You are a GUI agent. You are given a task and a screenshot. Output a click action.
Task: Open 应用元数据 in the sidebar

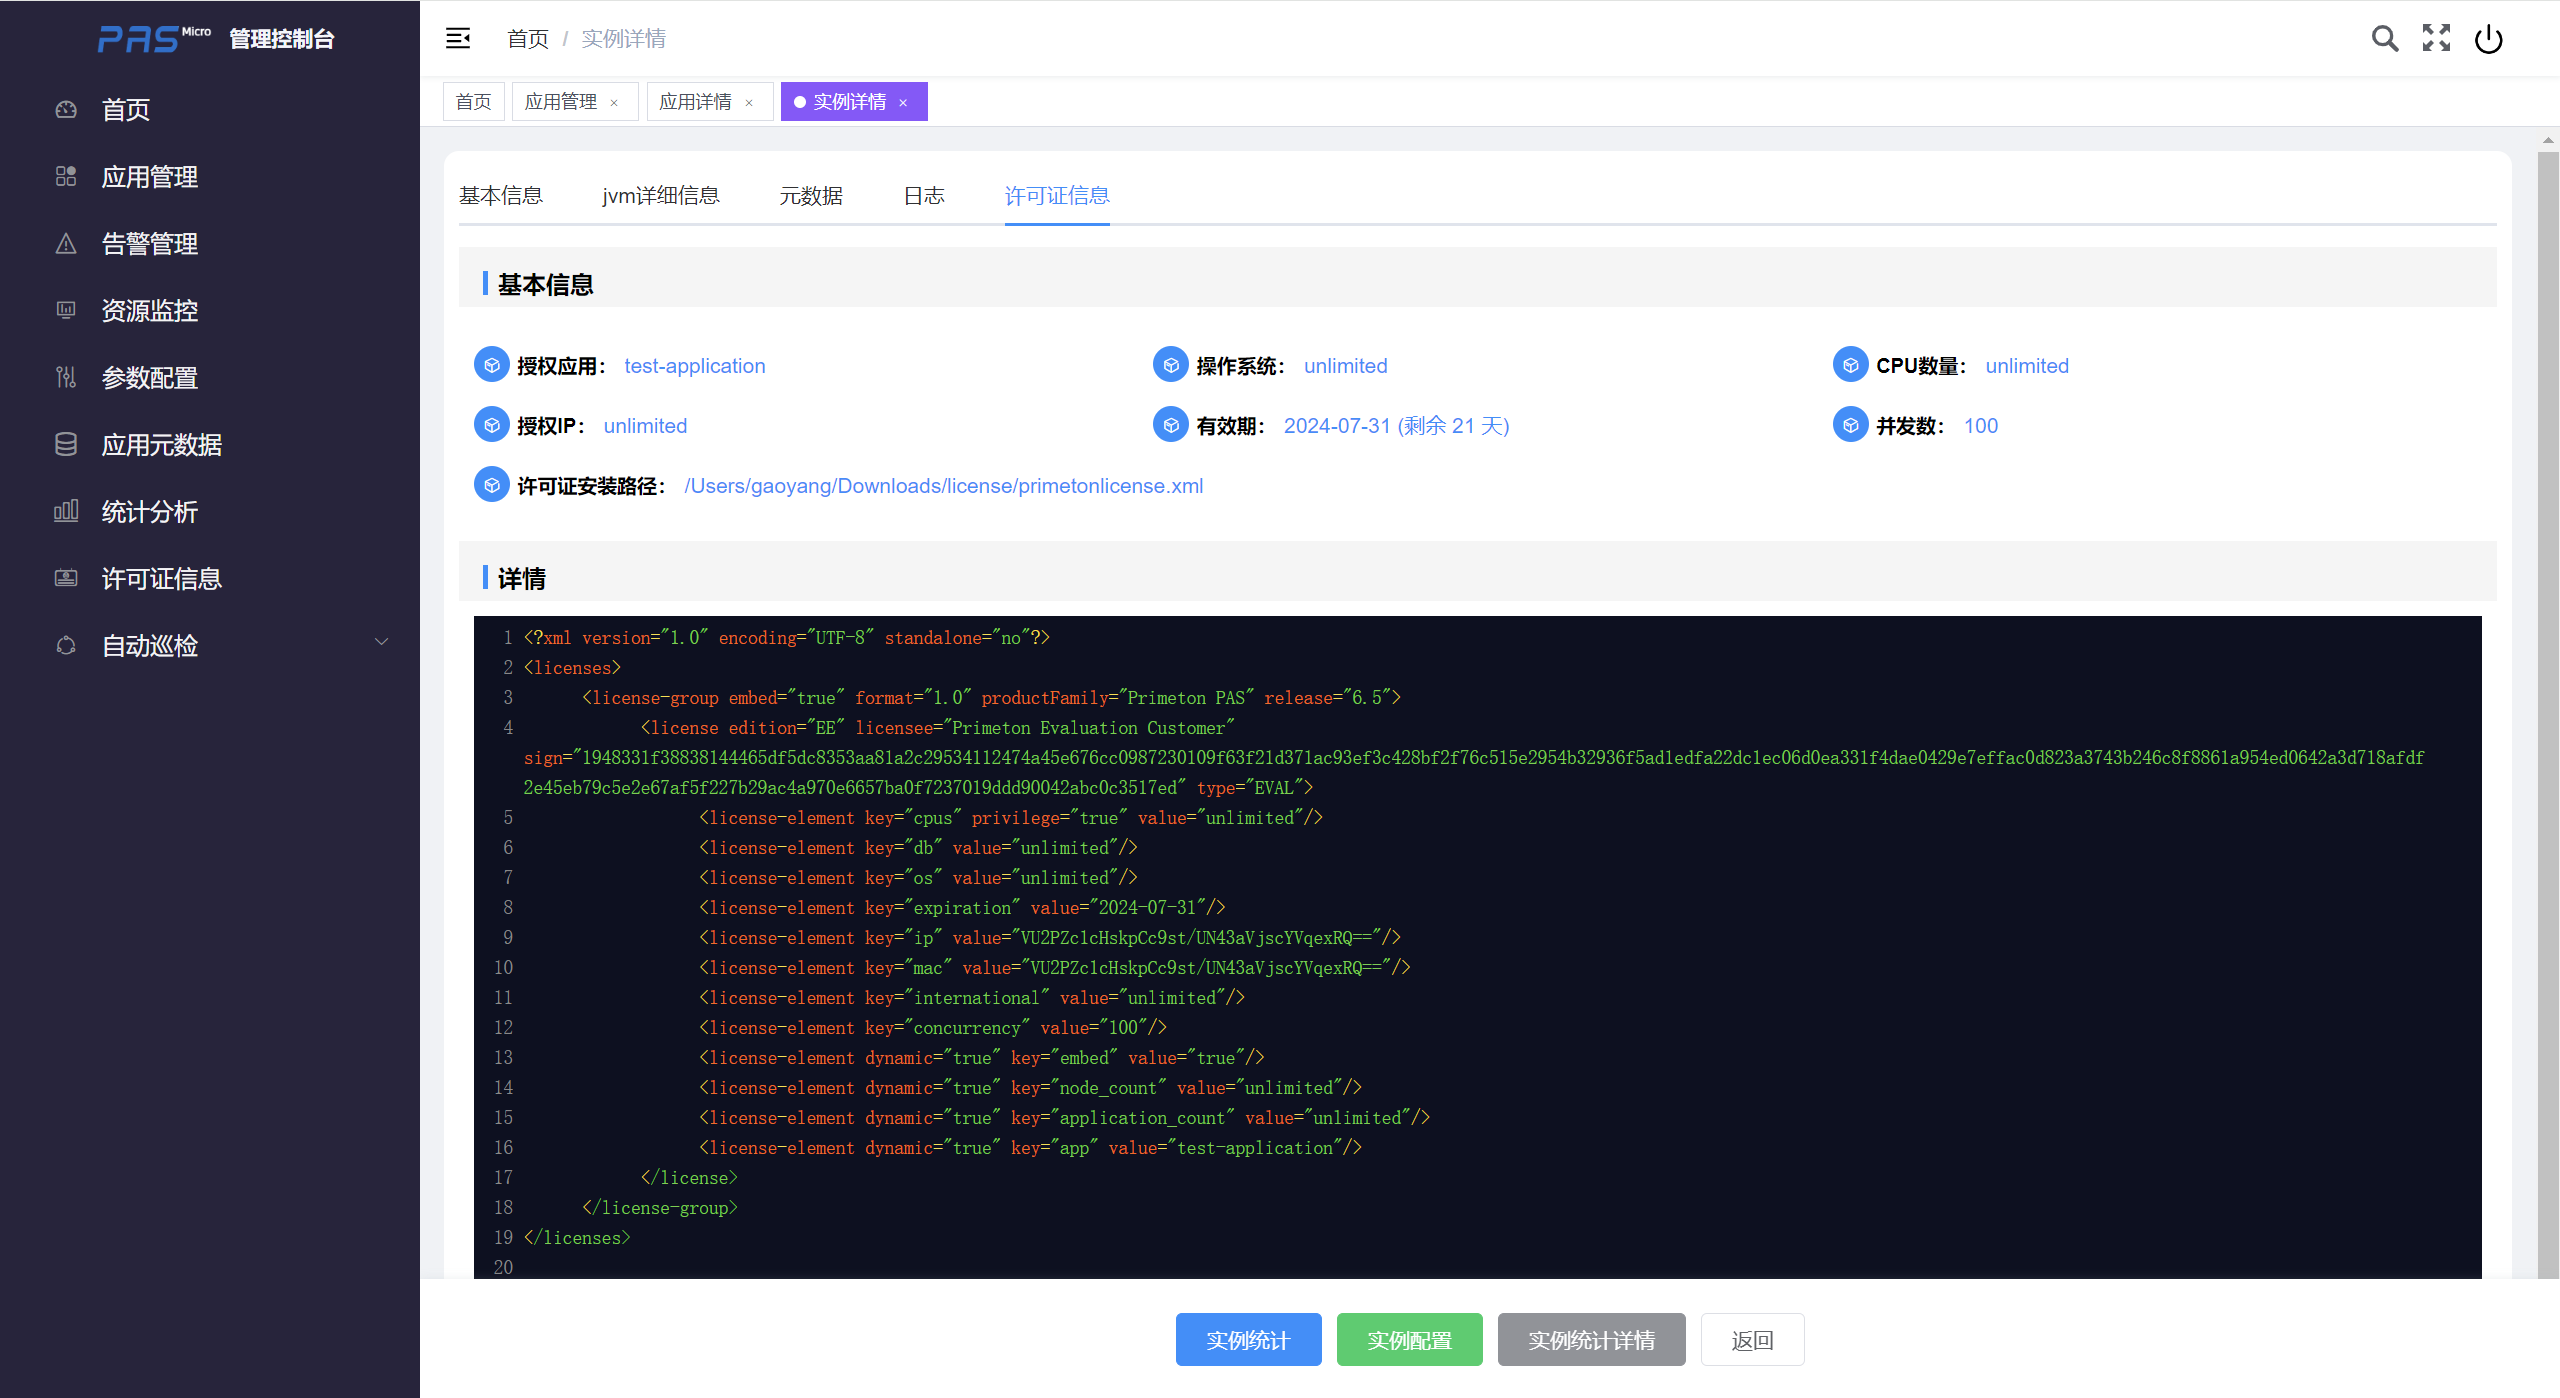tap(162, 445)
